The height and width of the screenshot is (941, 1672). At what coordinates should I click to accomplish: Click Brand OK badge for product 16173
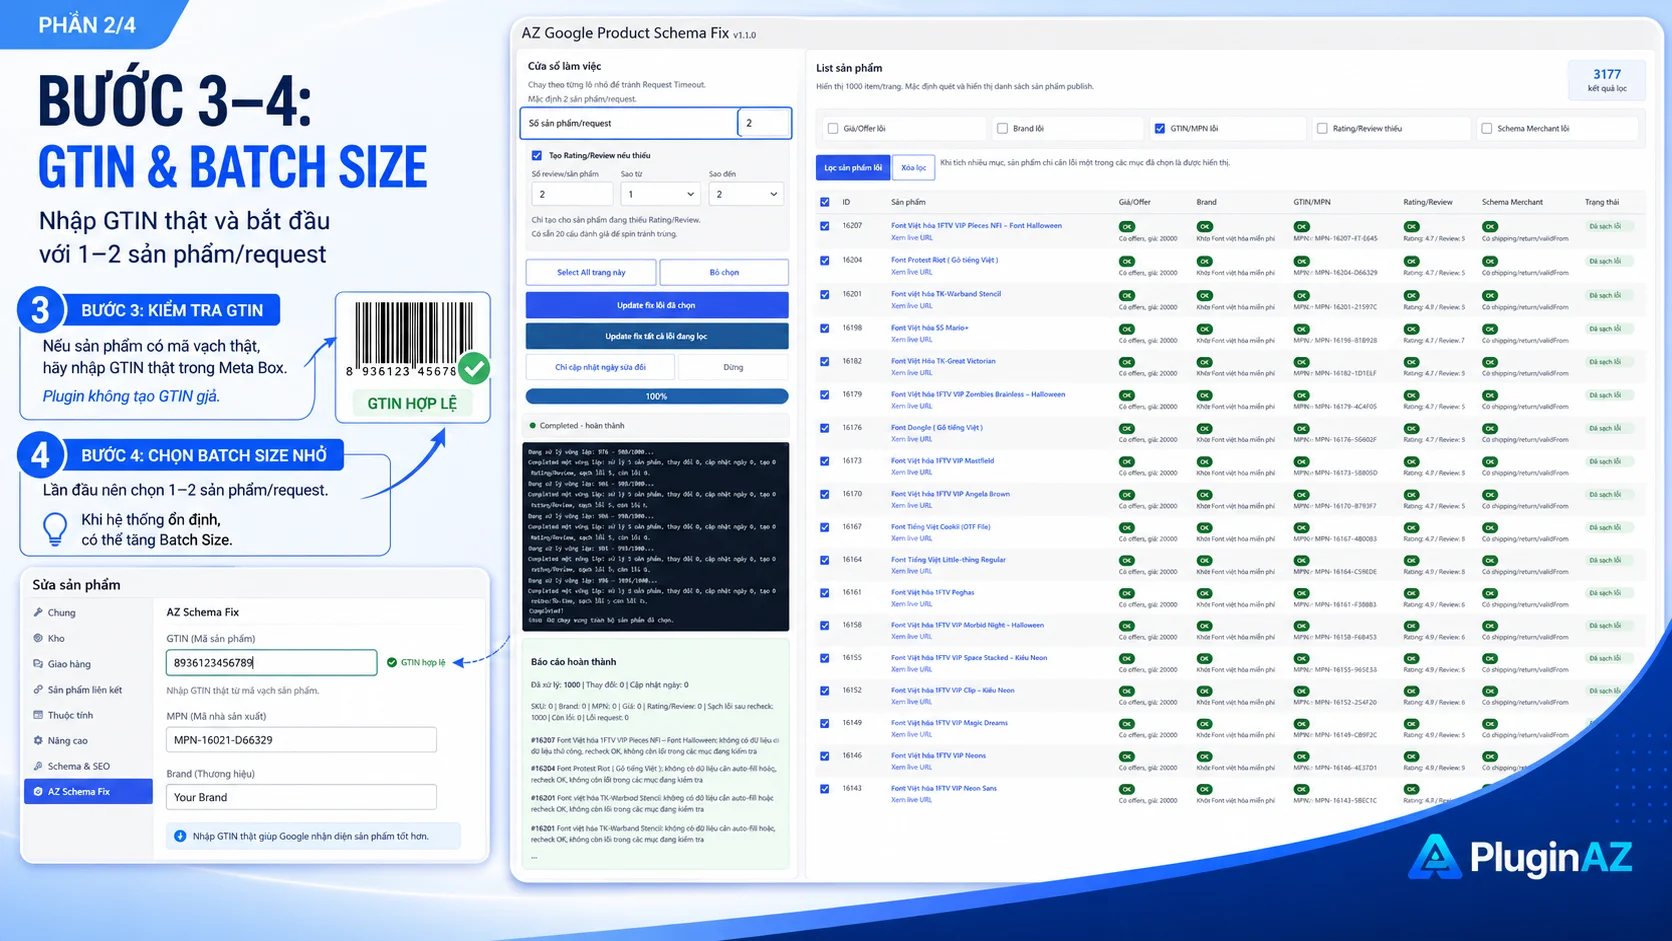pos(1204,462)
